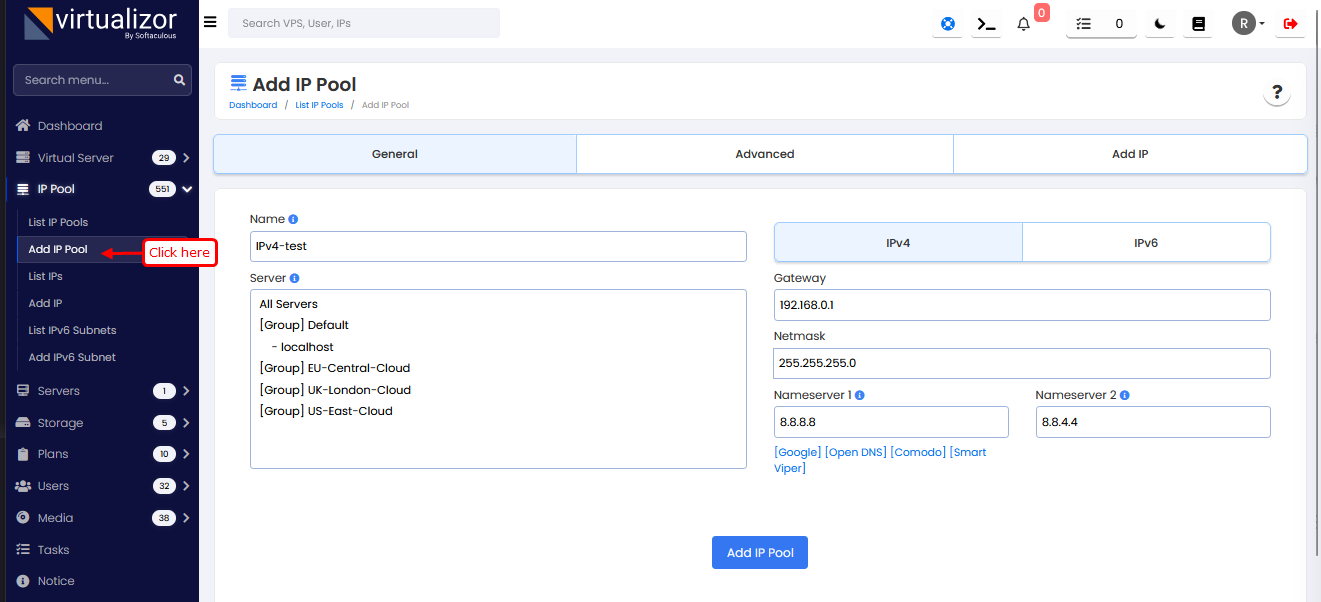The width and height of the screenshot is (1321, 602).
Task: Select the IPv6 protocol toggle
Action: (1146, 242)
